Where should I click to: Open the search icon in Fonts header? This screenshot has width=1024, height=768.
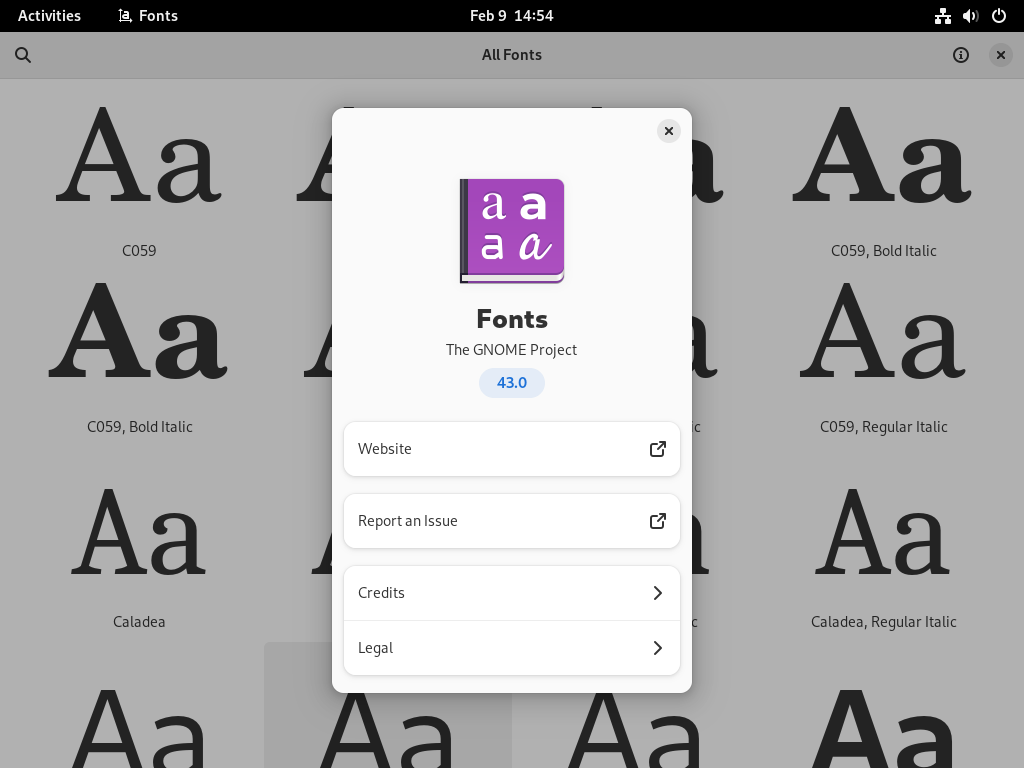tap(23, 55)
